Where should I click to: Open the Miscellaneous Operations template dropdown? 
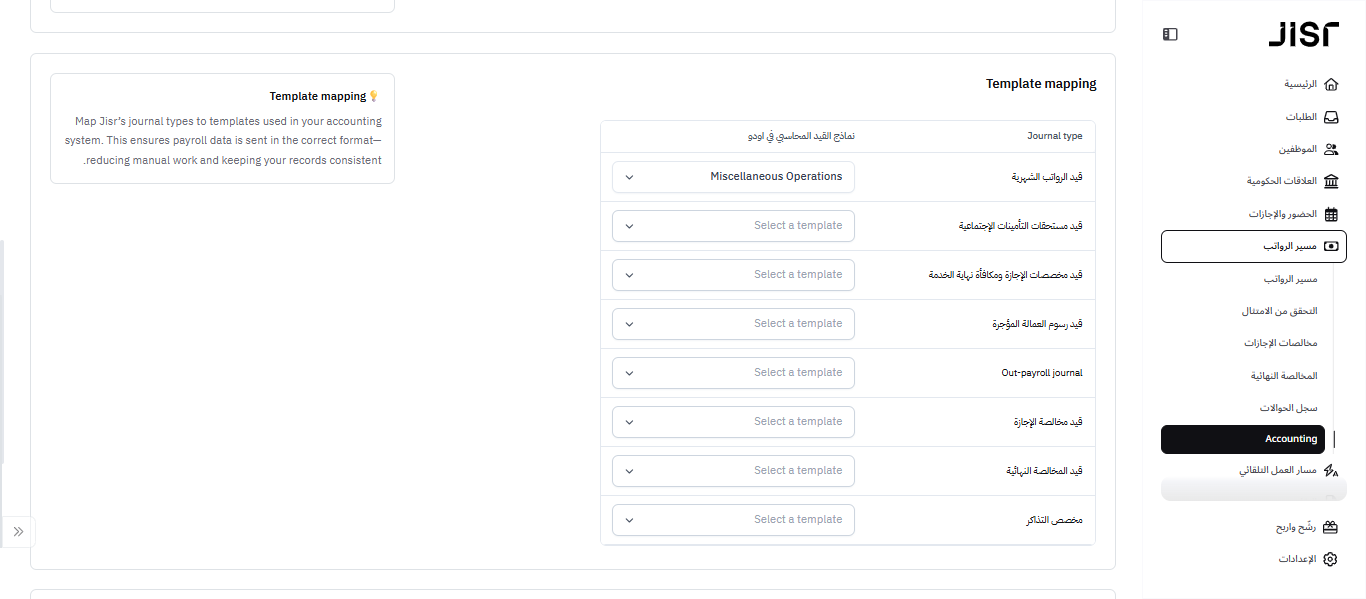pos(733,177)
